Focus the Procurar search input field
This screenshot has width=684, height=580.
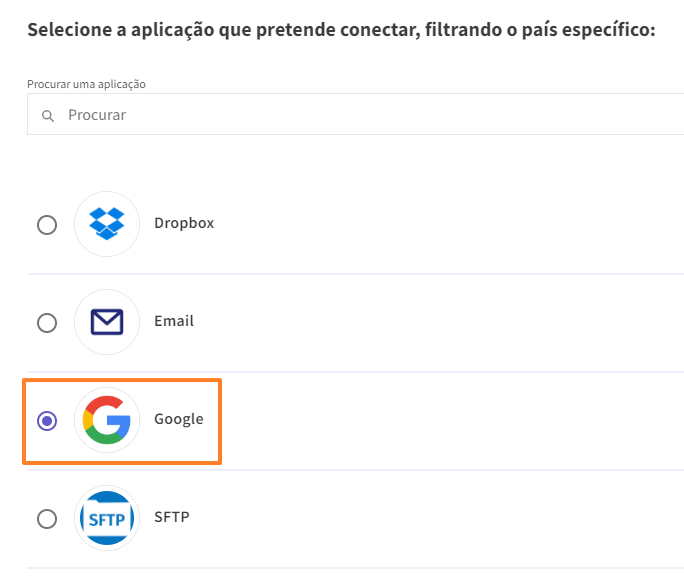356,114
